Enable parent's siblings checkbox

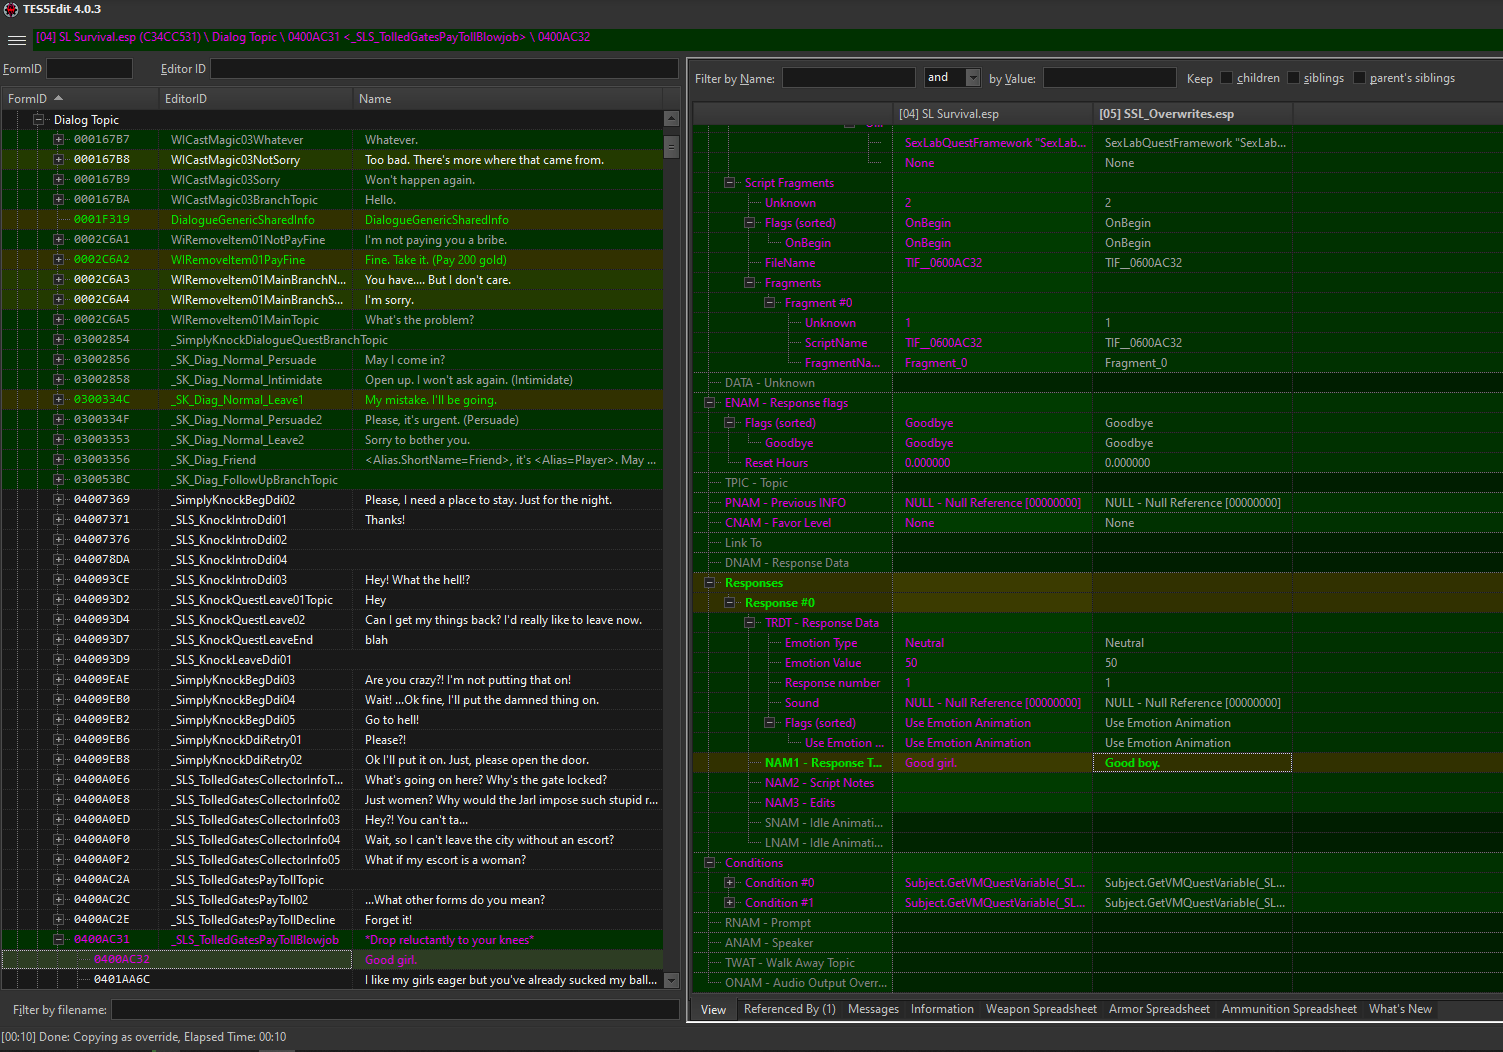click(x=1359, y=78)
